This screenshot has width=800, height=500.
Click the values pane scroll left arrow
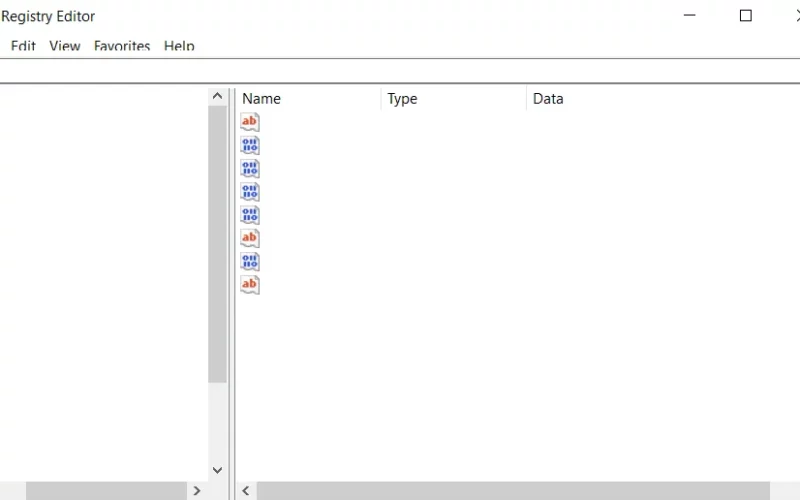246,491
